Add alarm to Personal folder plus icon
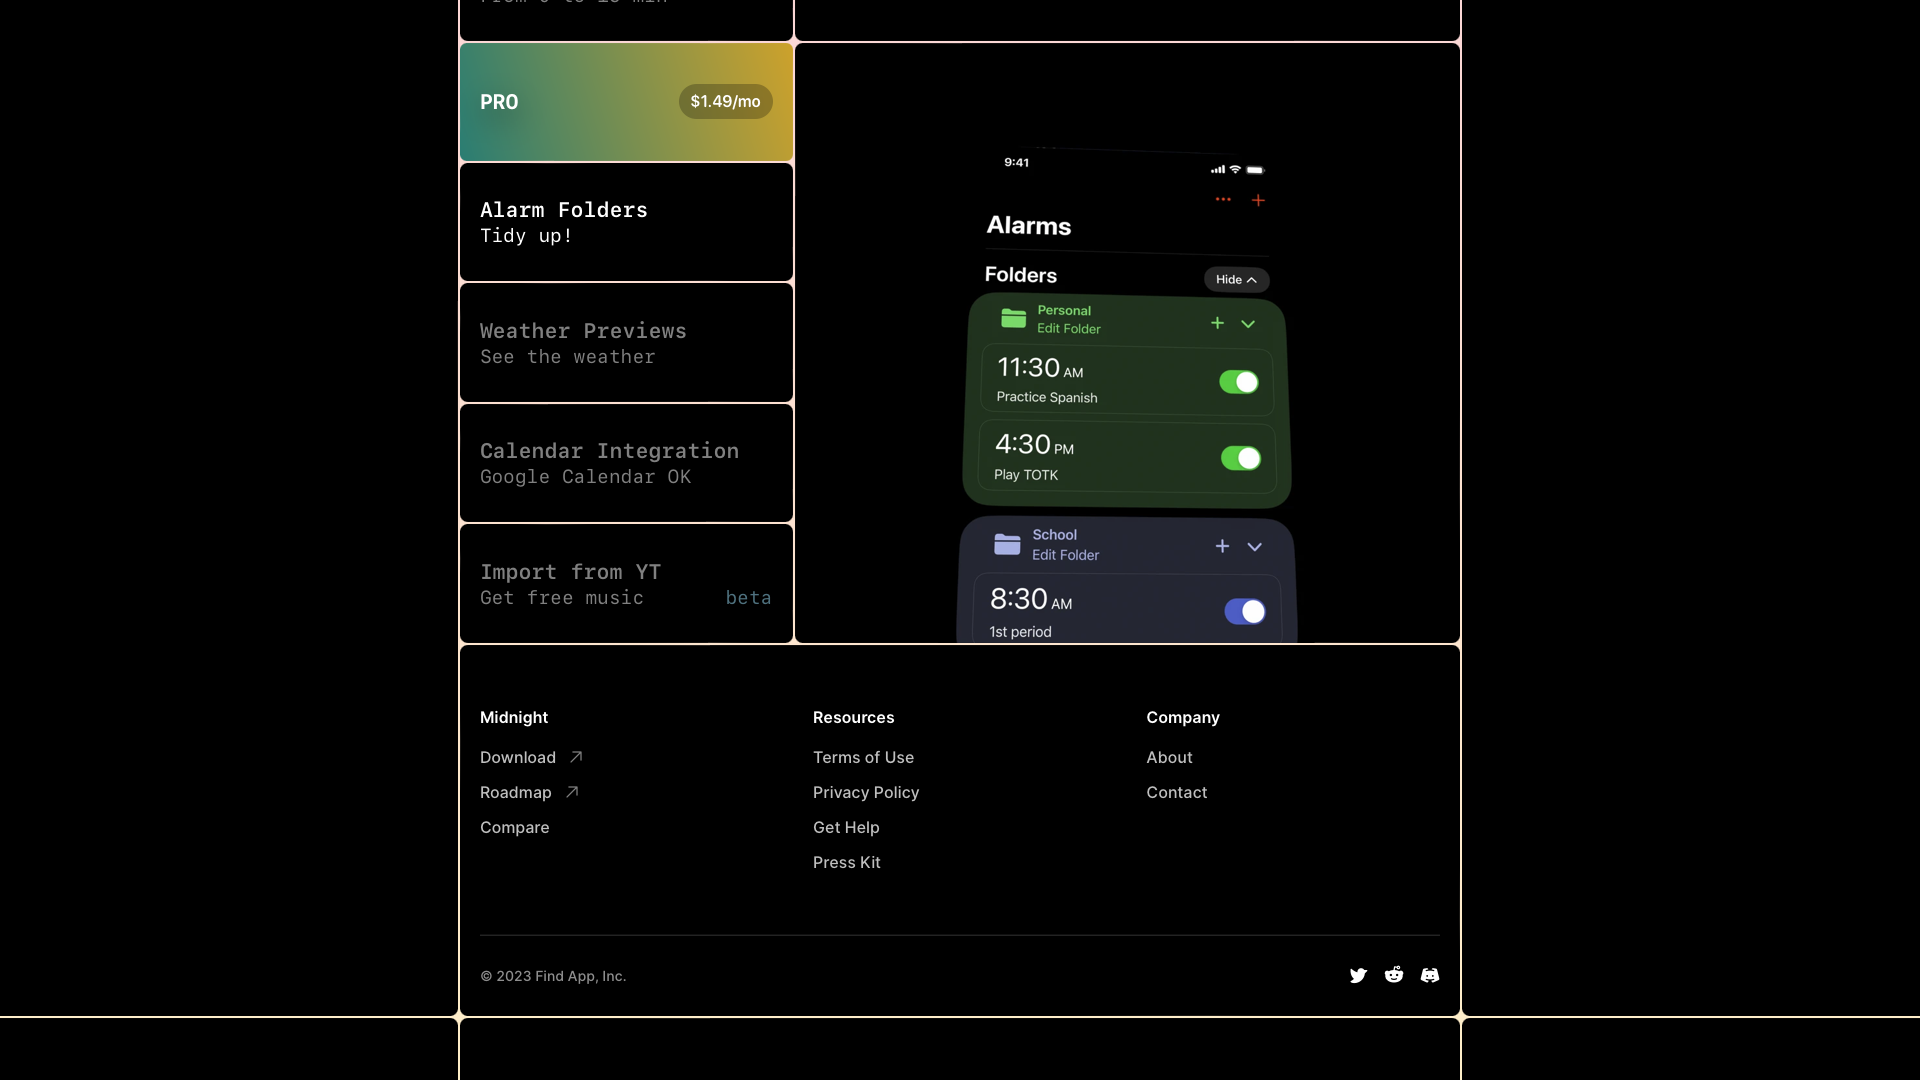The width and height of the screenshot is (1920, 1080). [x=1217, y=322]
